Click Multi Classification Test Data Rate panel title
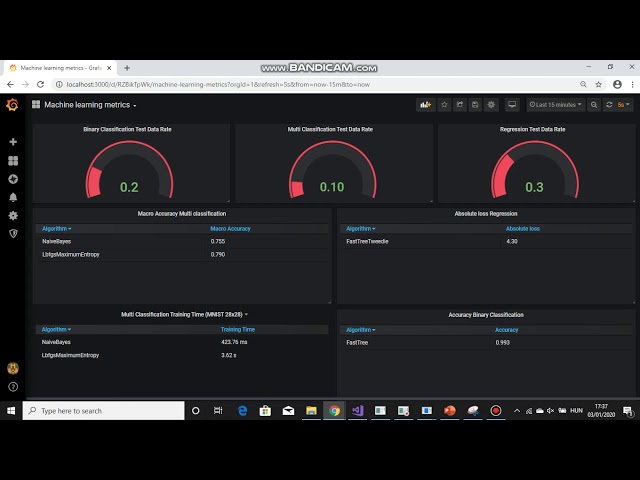640x480 pixels. point(330,129)
